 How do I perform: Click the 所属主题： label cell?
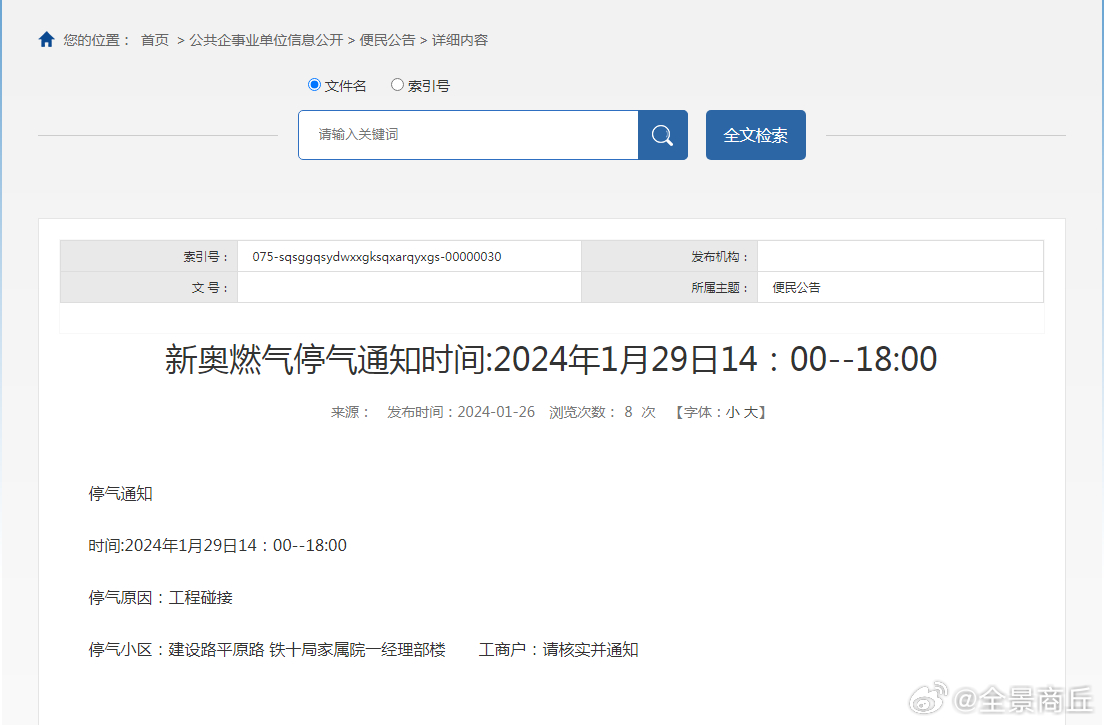670,287
